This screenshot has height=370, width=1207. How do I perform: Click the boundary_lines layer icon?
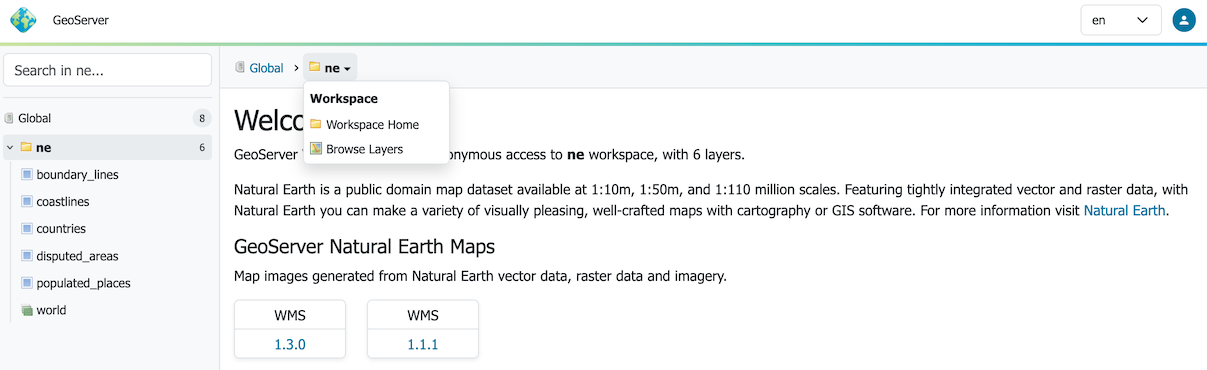coord(27,174)
